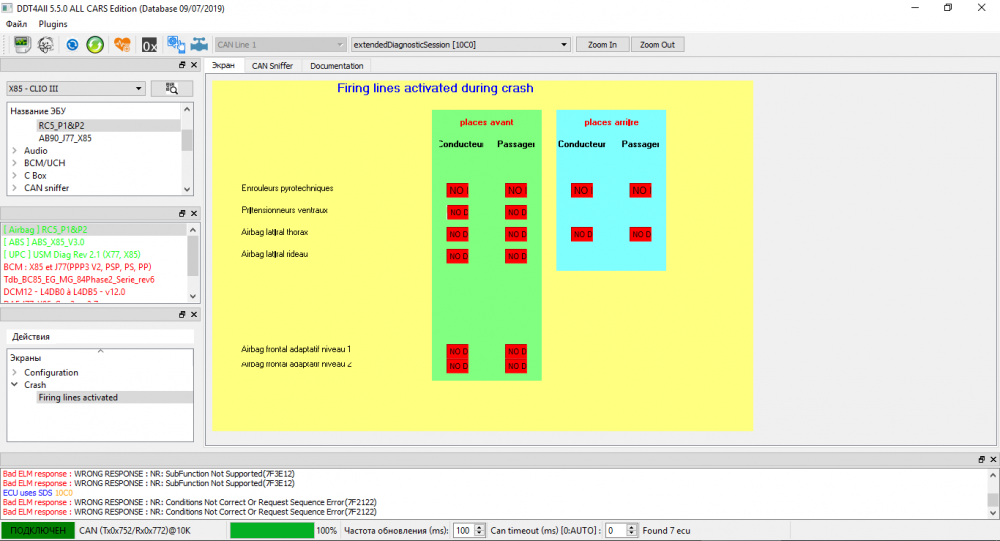
Task: Click the refresh rate field showing 100
Action: coord(464,531)
